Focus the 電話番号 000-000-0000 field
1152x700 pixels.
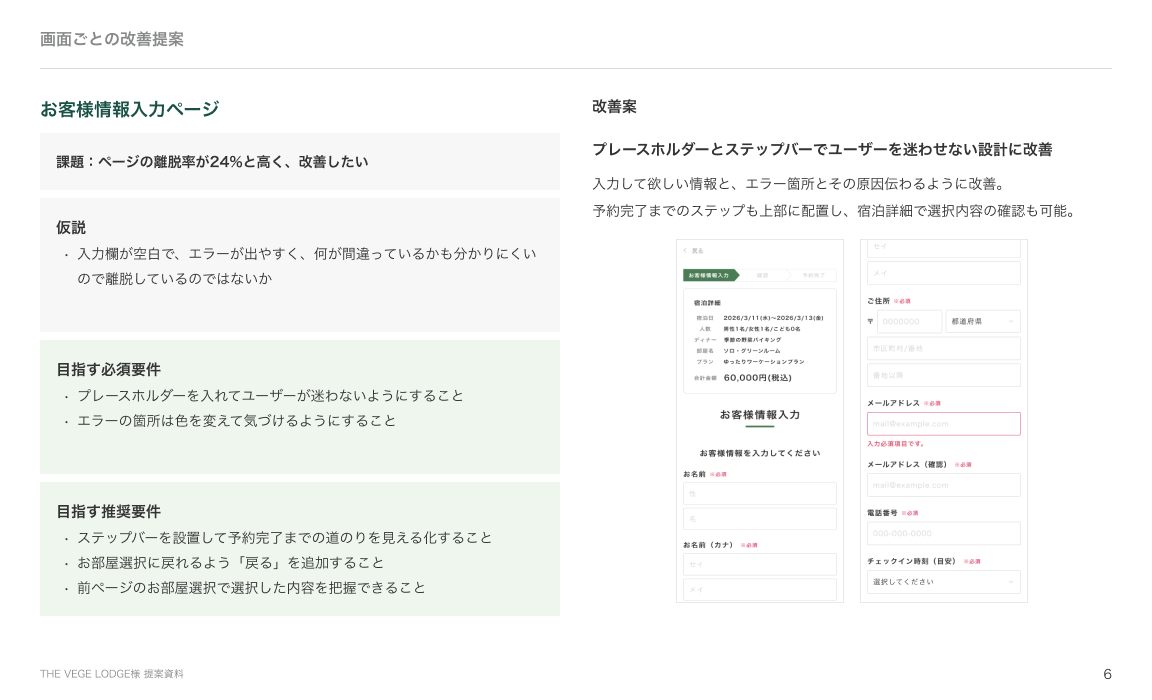click(x=943, y=533)
